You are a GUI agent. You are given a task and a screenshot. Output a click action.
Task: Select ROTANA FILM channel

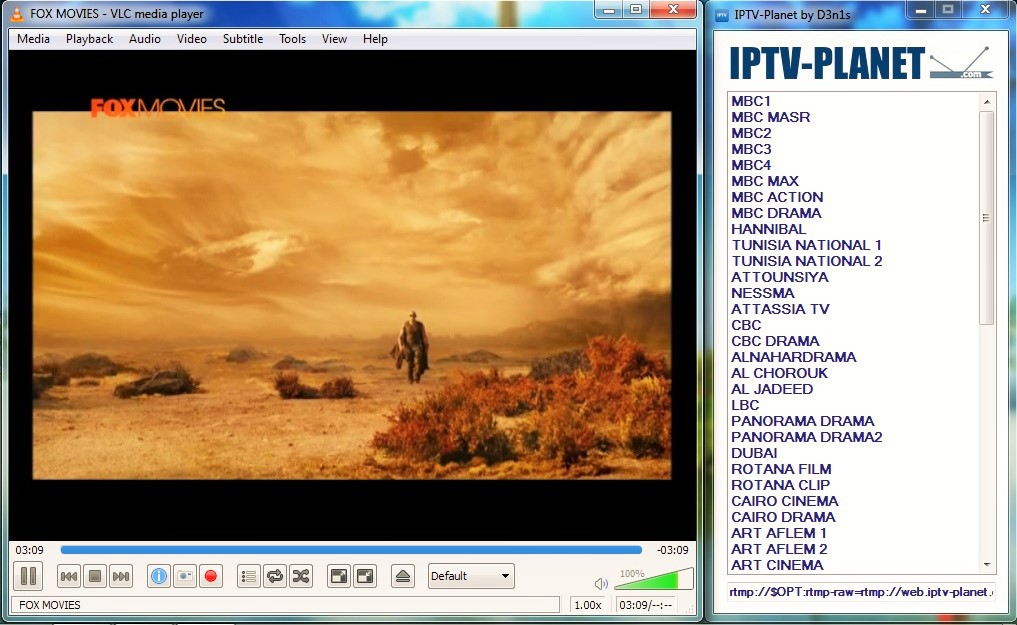[x=781, y=469]
